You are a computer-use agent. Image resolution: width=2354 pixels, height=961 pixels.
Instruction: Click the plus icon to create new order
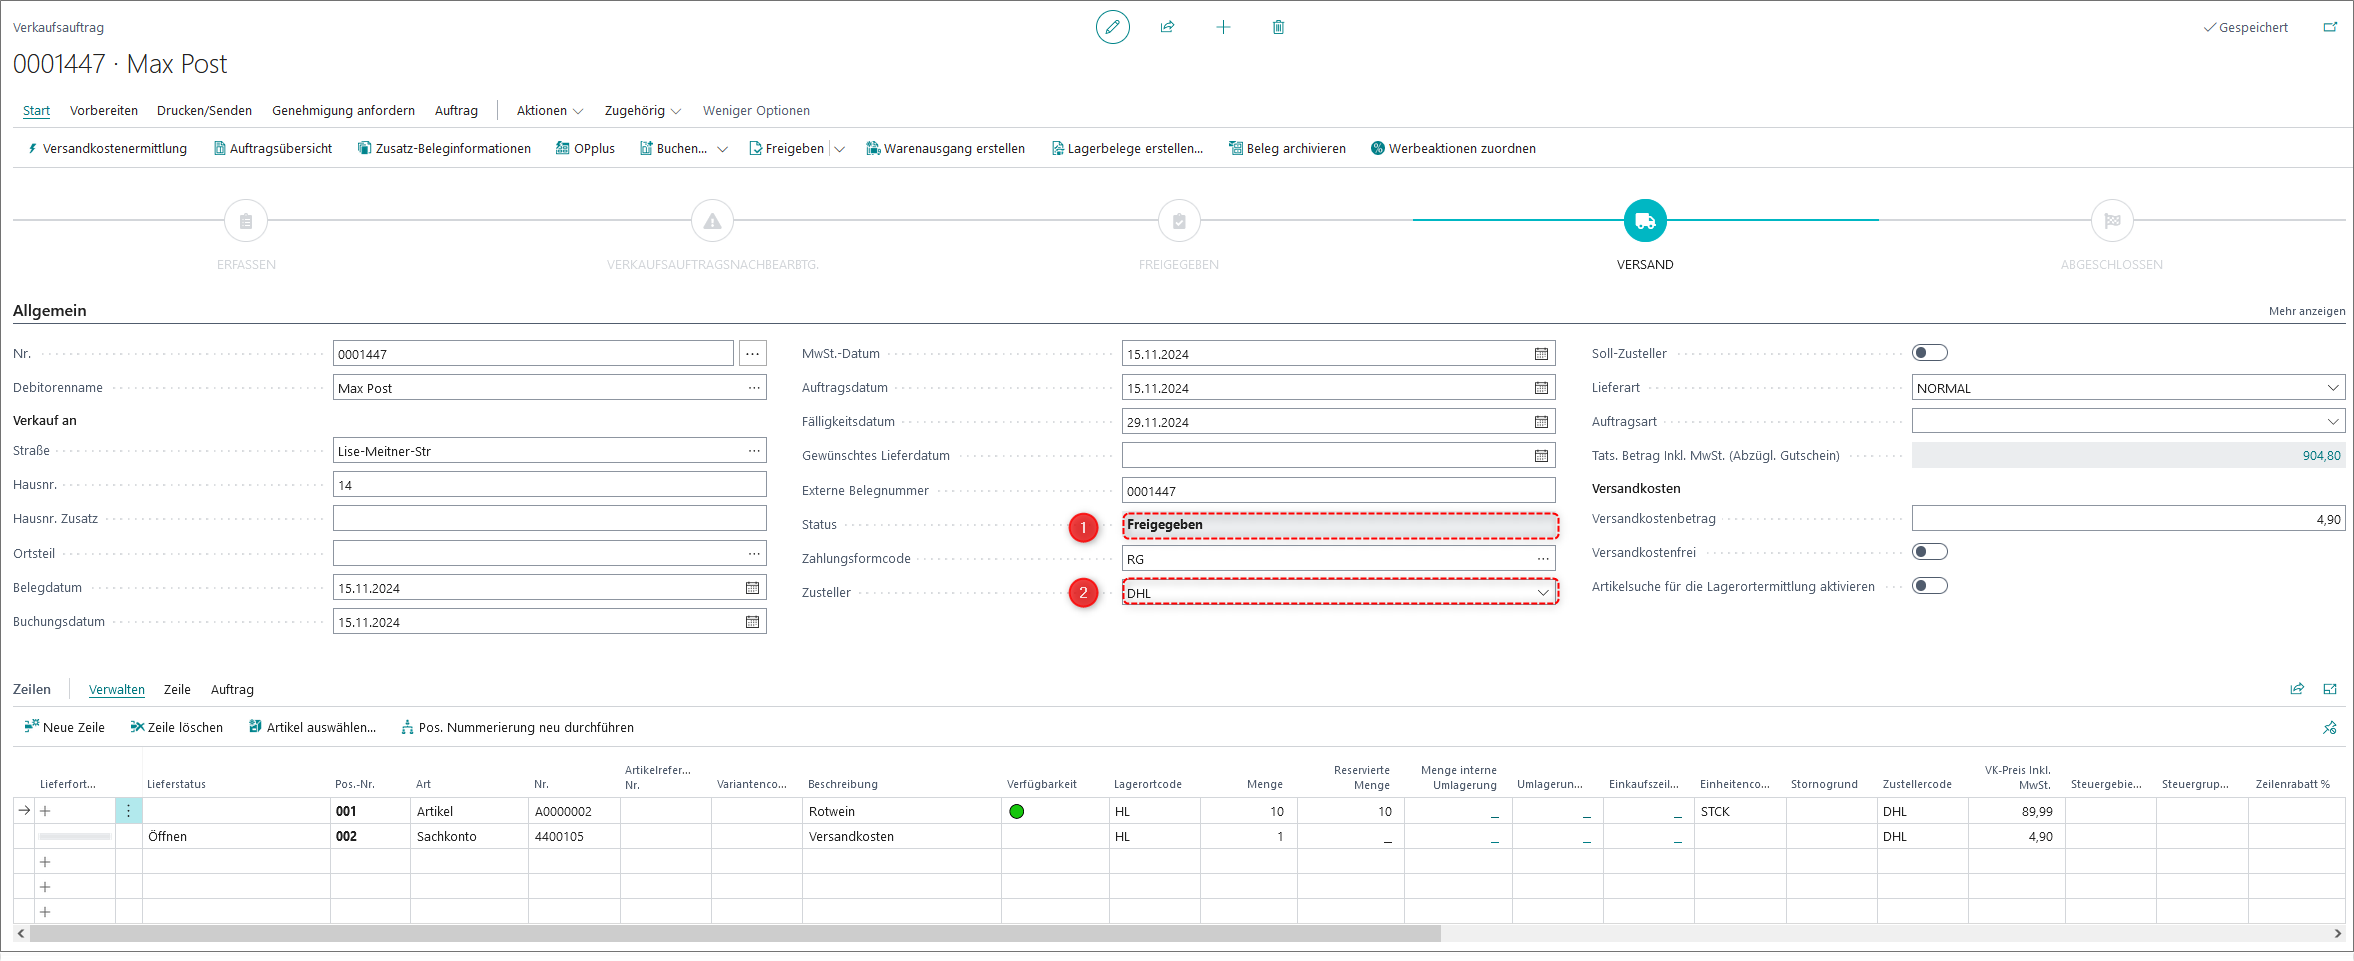pyautogui.click(x=1223, y=27)
